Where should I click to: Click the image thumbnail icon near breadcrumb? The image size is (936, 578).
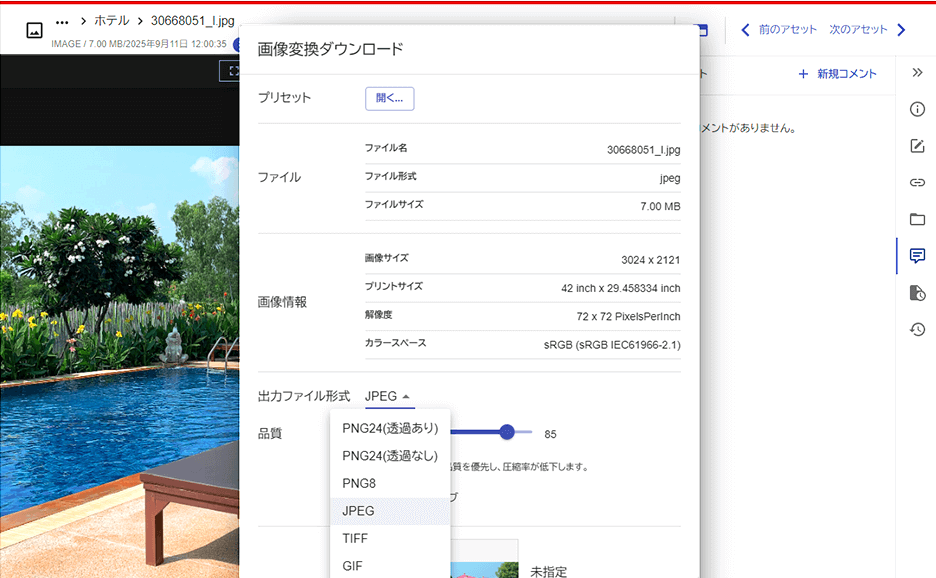[x=33, y=30]
